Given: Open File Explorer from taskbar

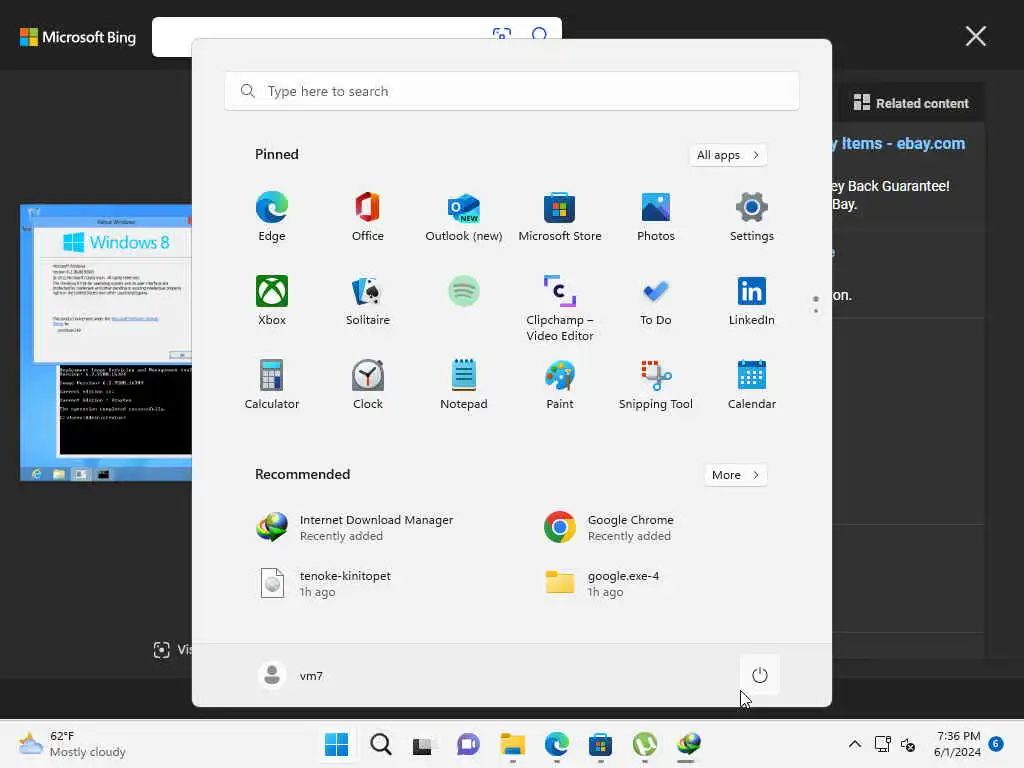Looking at the screenshot, I should [x=513, y=744].
